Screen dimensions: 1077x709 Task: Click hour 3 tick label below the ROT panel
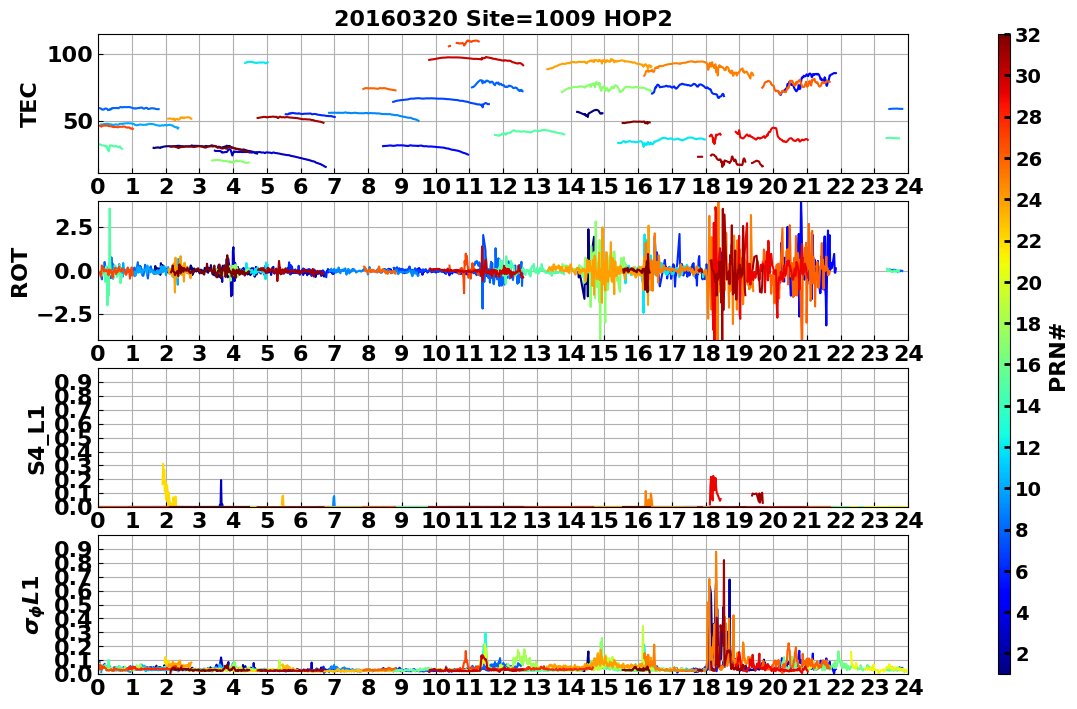click(200, 353)
